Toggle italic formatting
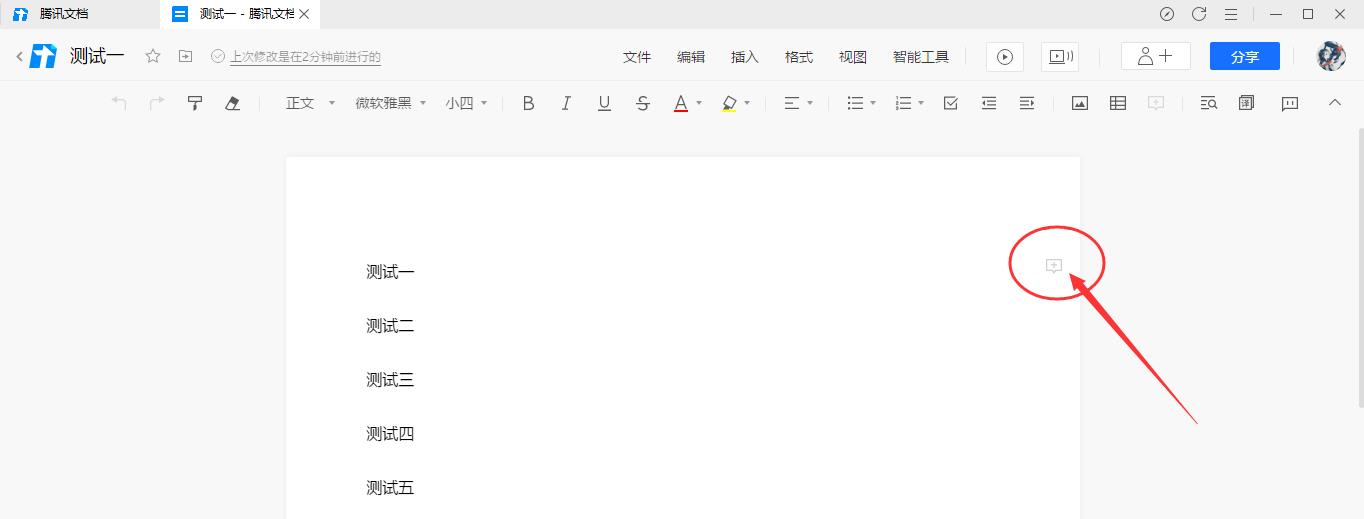Screen dimensions: 1364x519 pyautogui.click(x=566, y=103)
